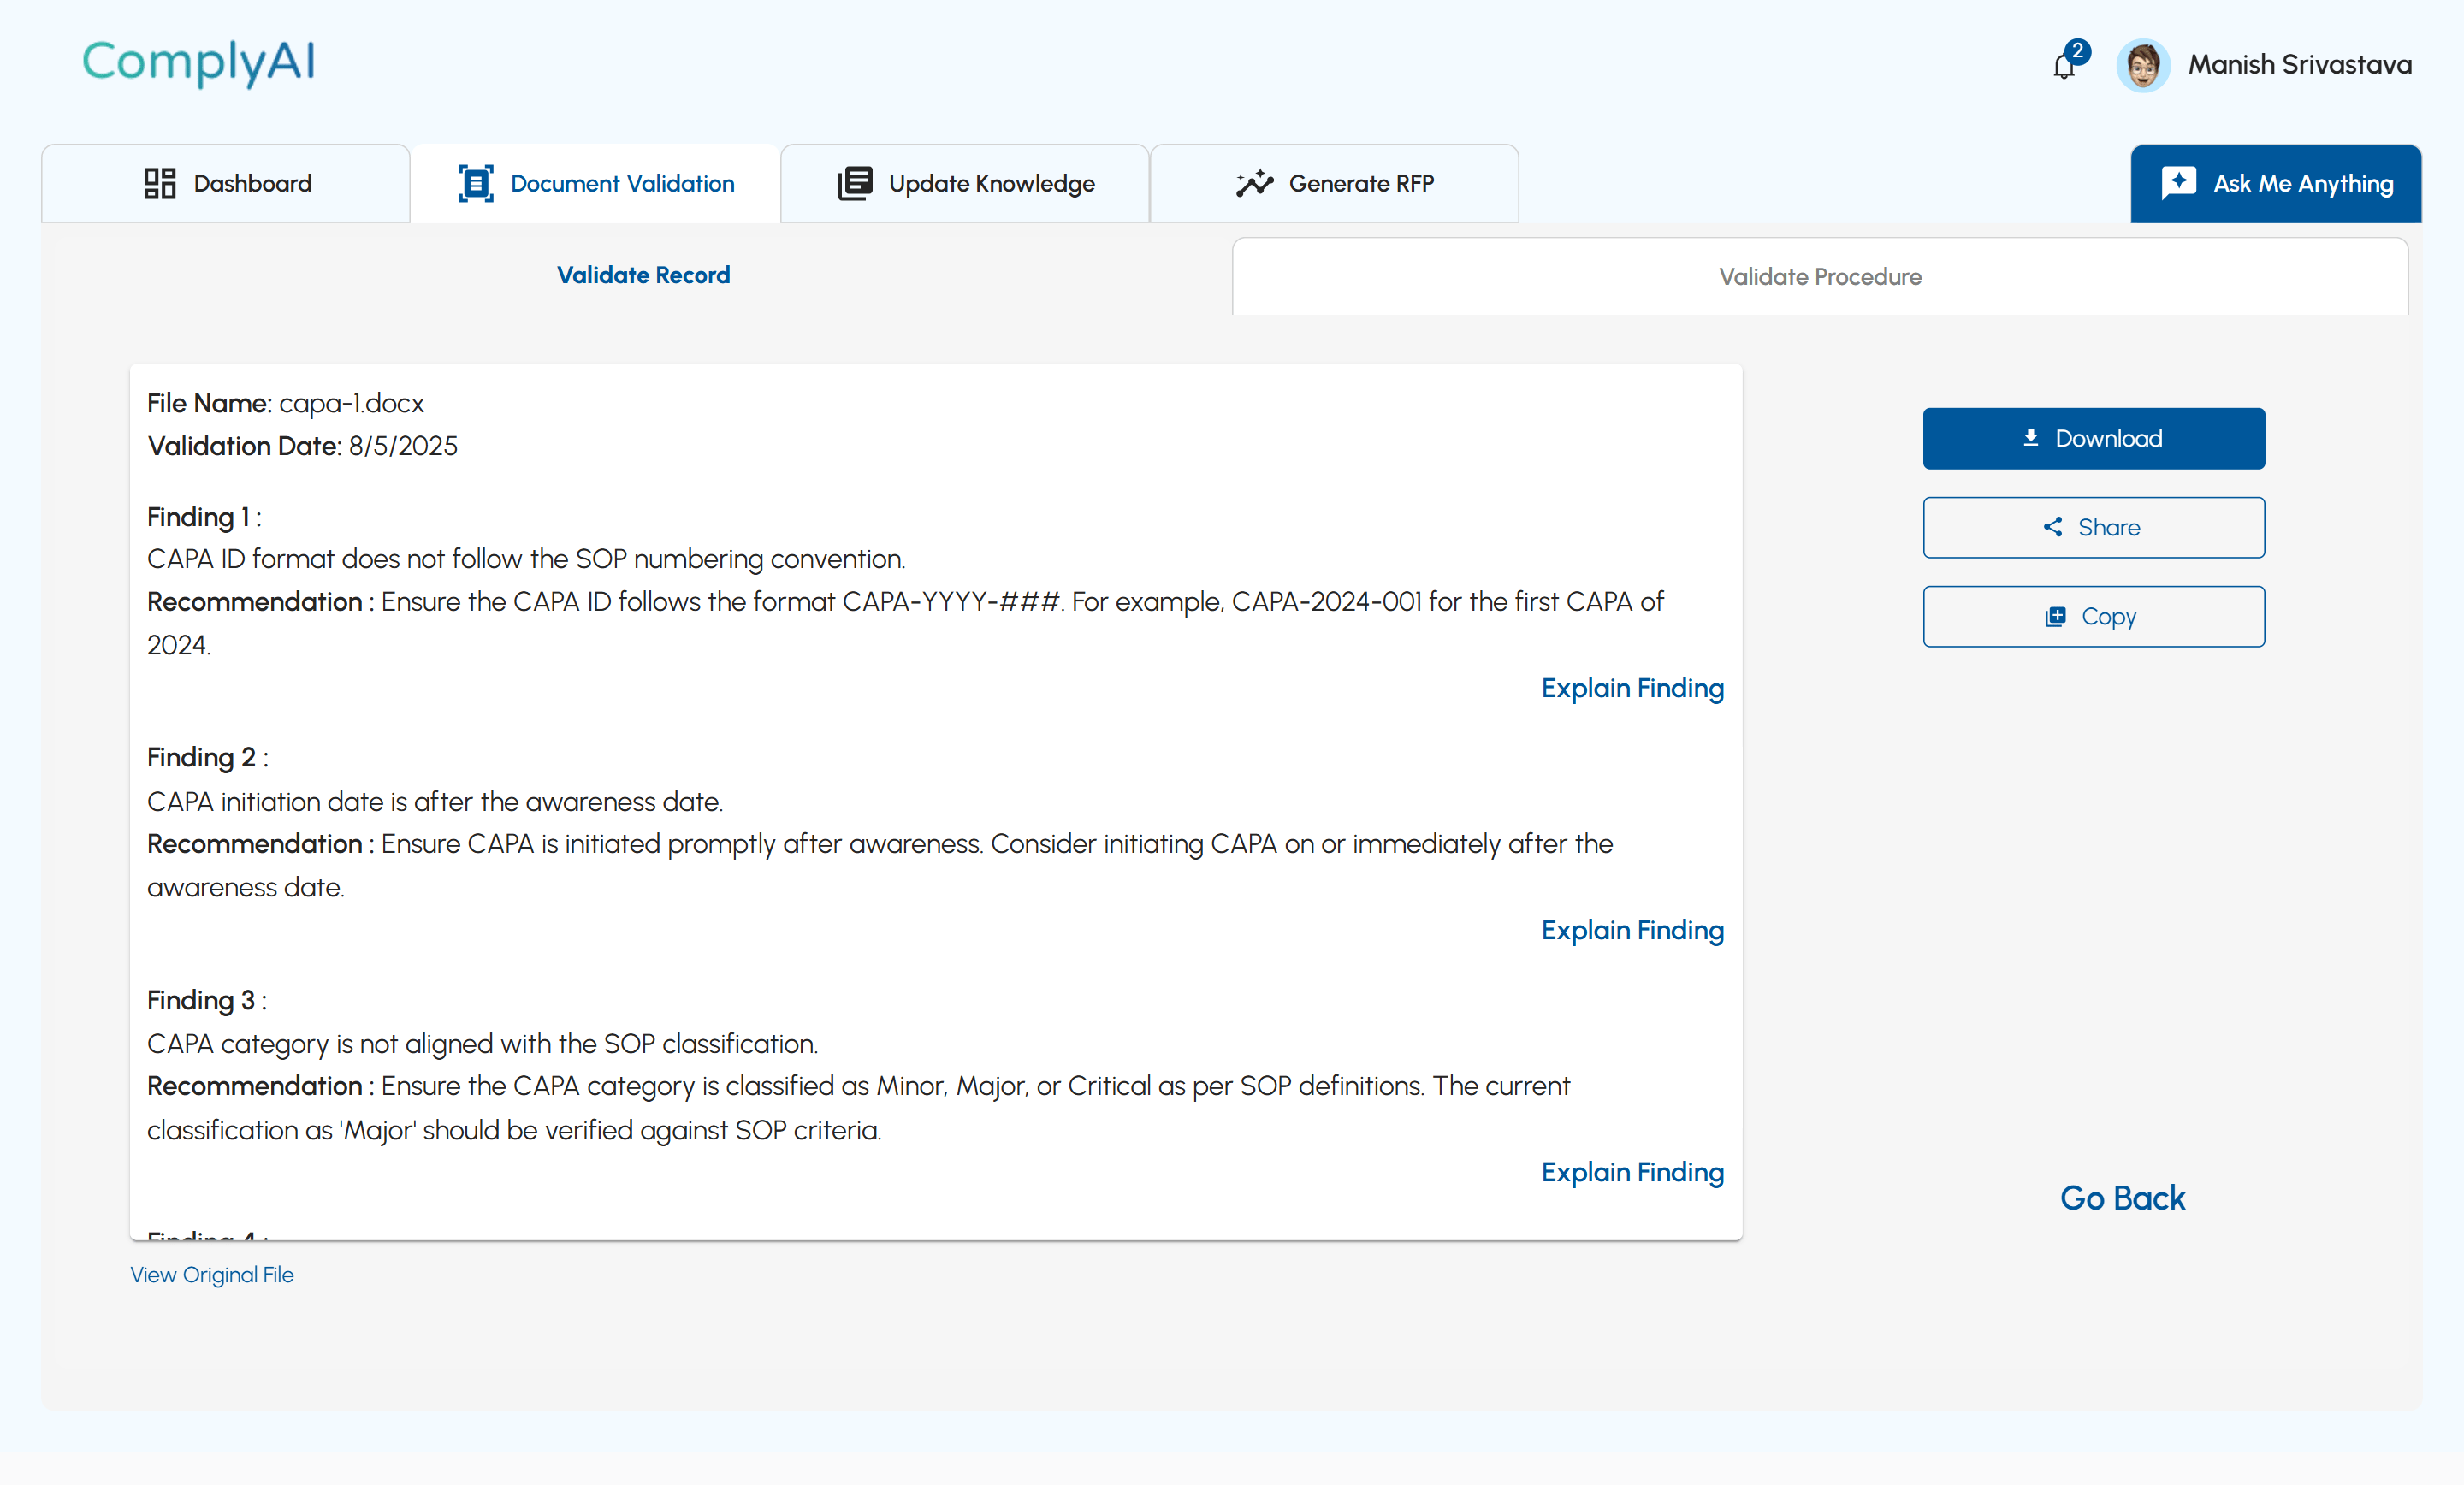Click the download arrow icon
Image resolution: width=2464 pixels, height=1485 pixels.
tap(2031, 438)
